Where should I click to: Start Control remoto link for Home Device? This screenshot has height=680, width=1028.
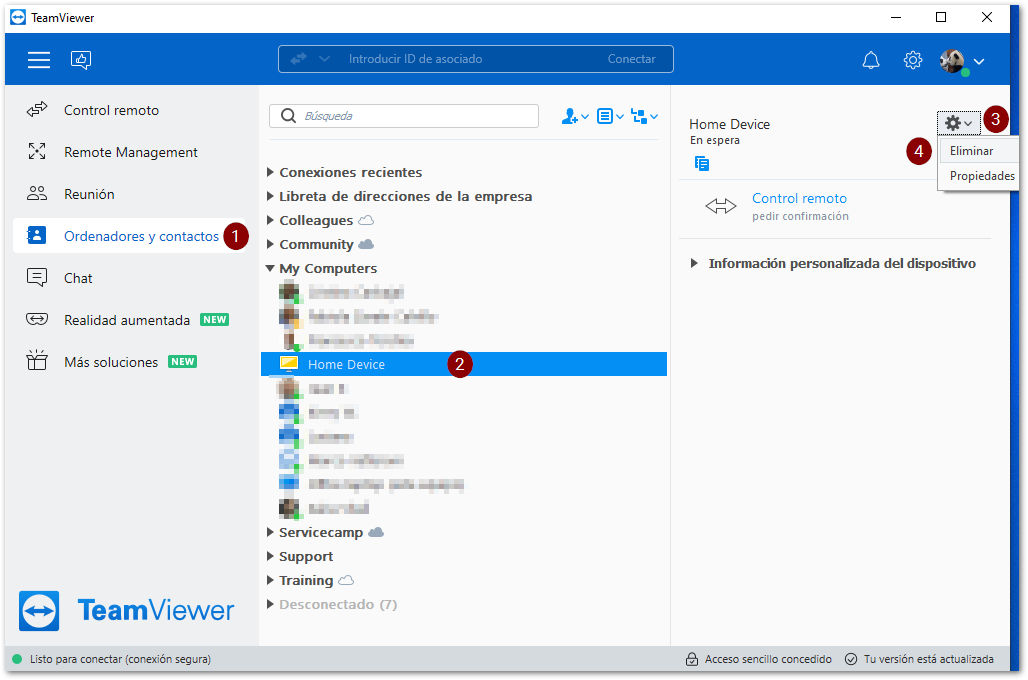coord(799,198)
